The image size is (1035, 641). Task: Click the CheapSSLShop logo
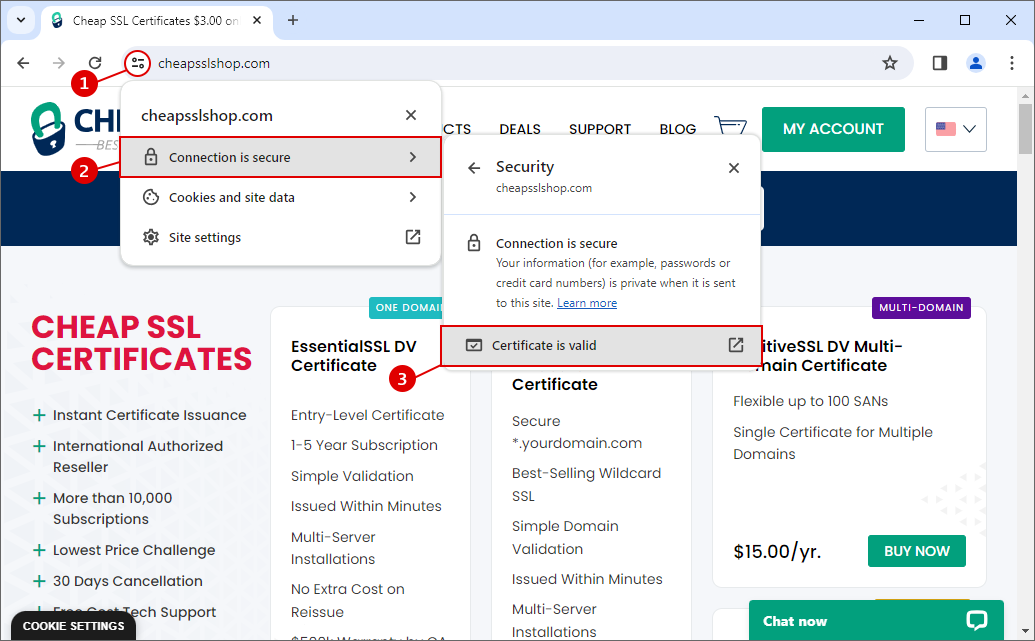[76, 129]
